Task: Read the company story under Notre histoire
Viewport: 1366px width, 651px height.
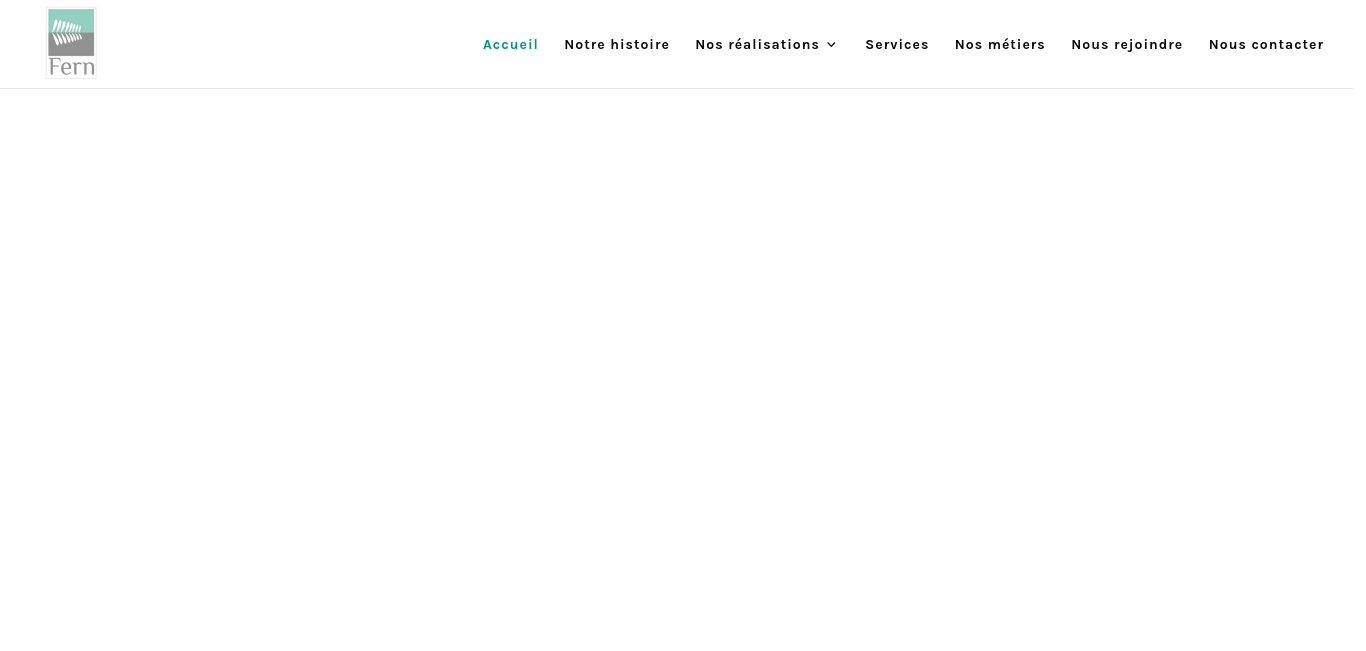Action: tap(616, 45)
